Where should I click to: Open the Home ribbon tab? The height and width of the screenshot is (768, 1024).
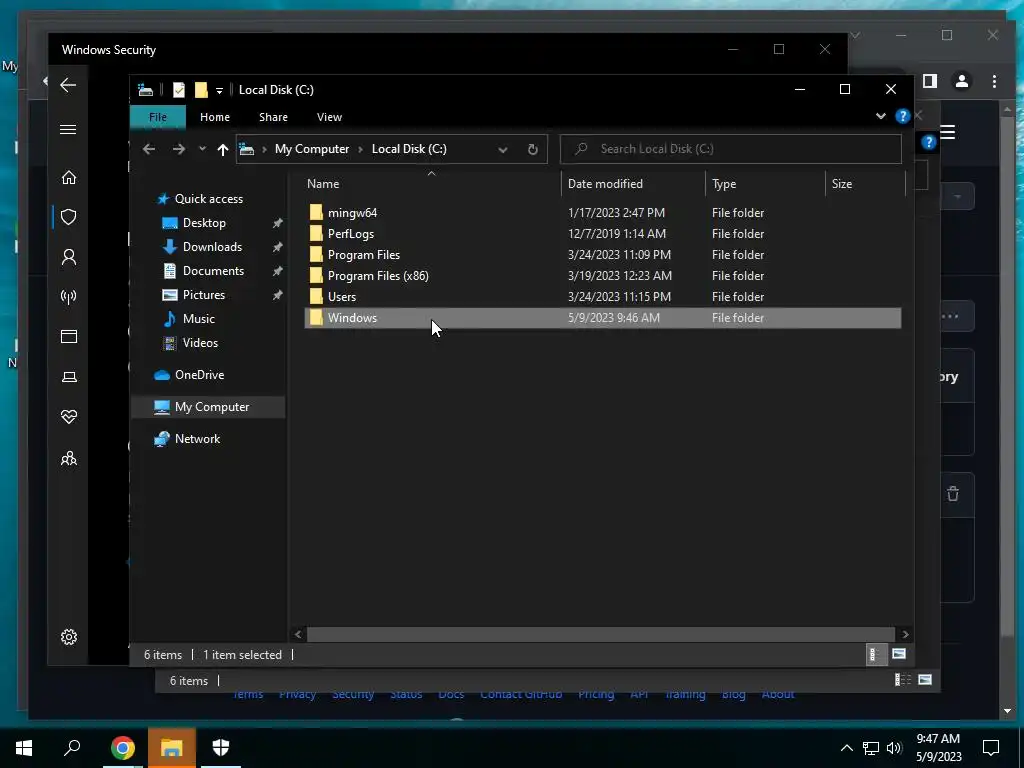pos(215,117)
